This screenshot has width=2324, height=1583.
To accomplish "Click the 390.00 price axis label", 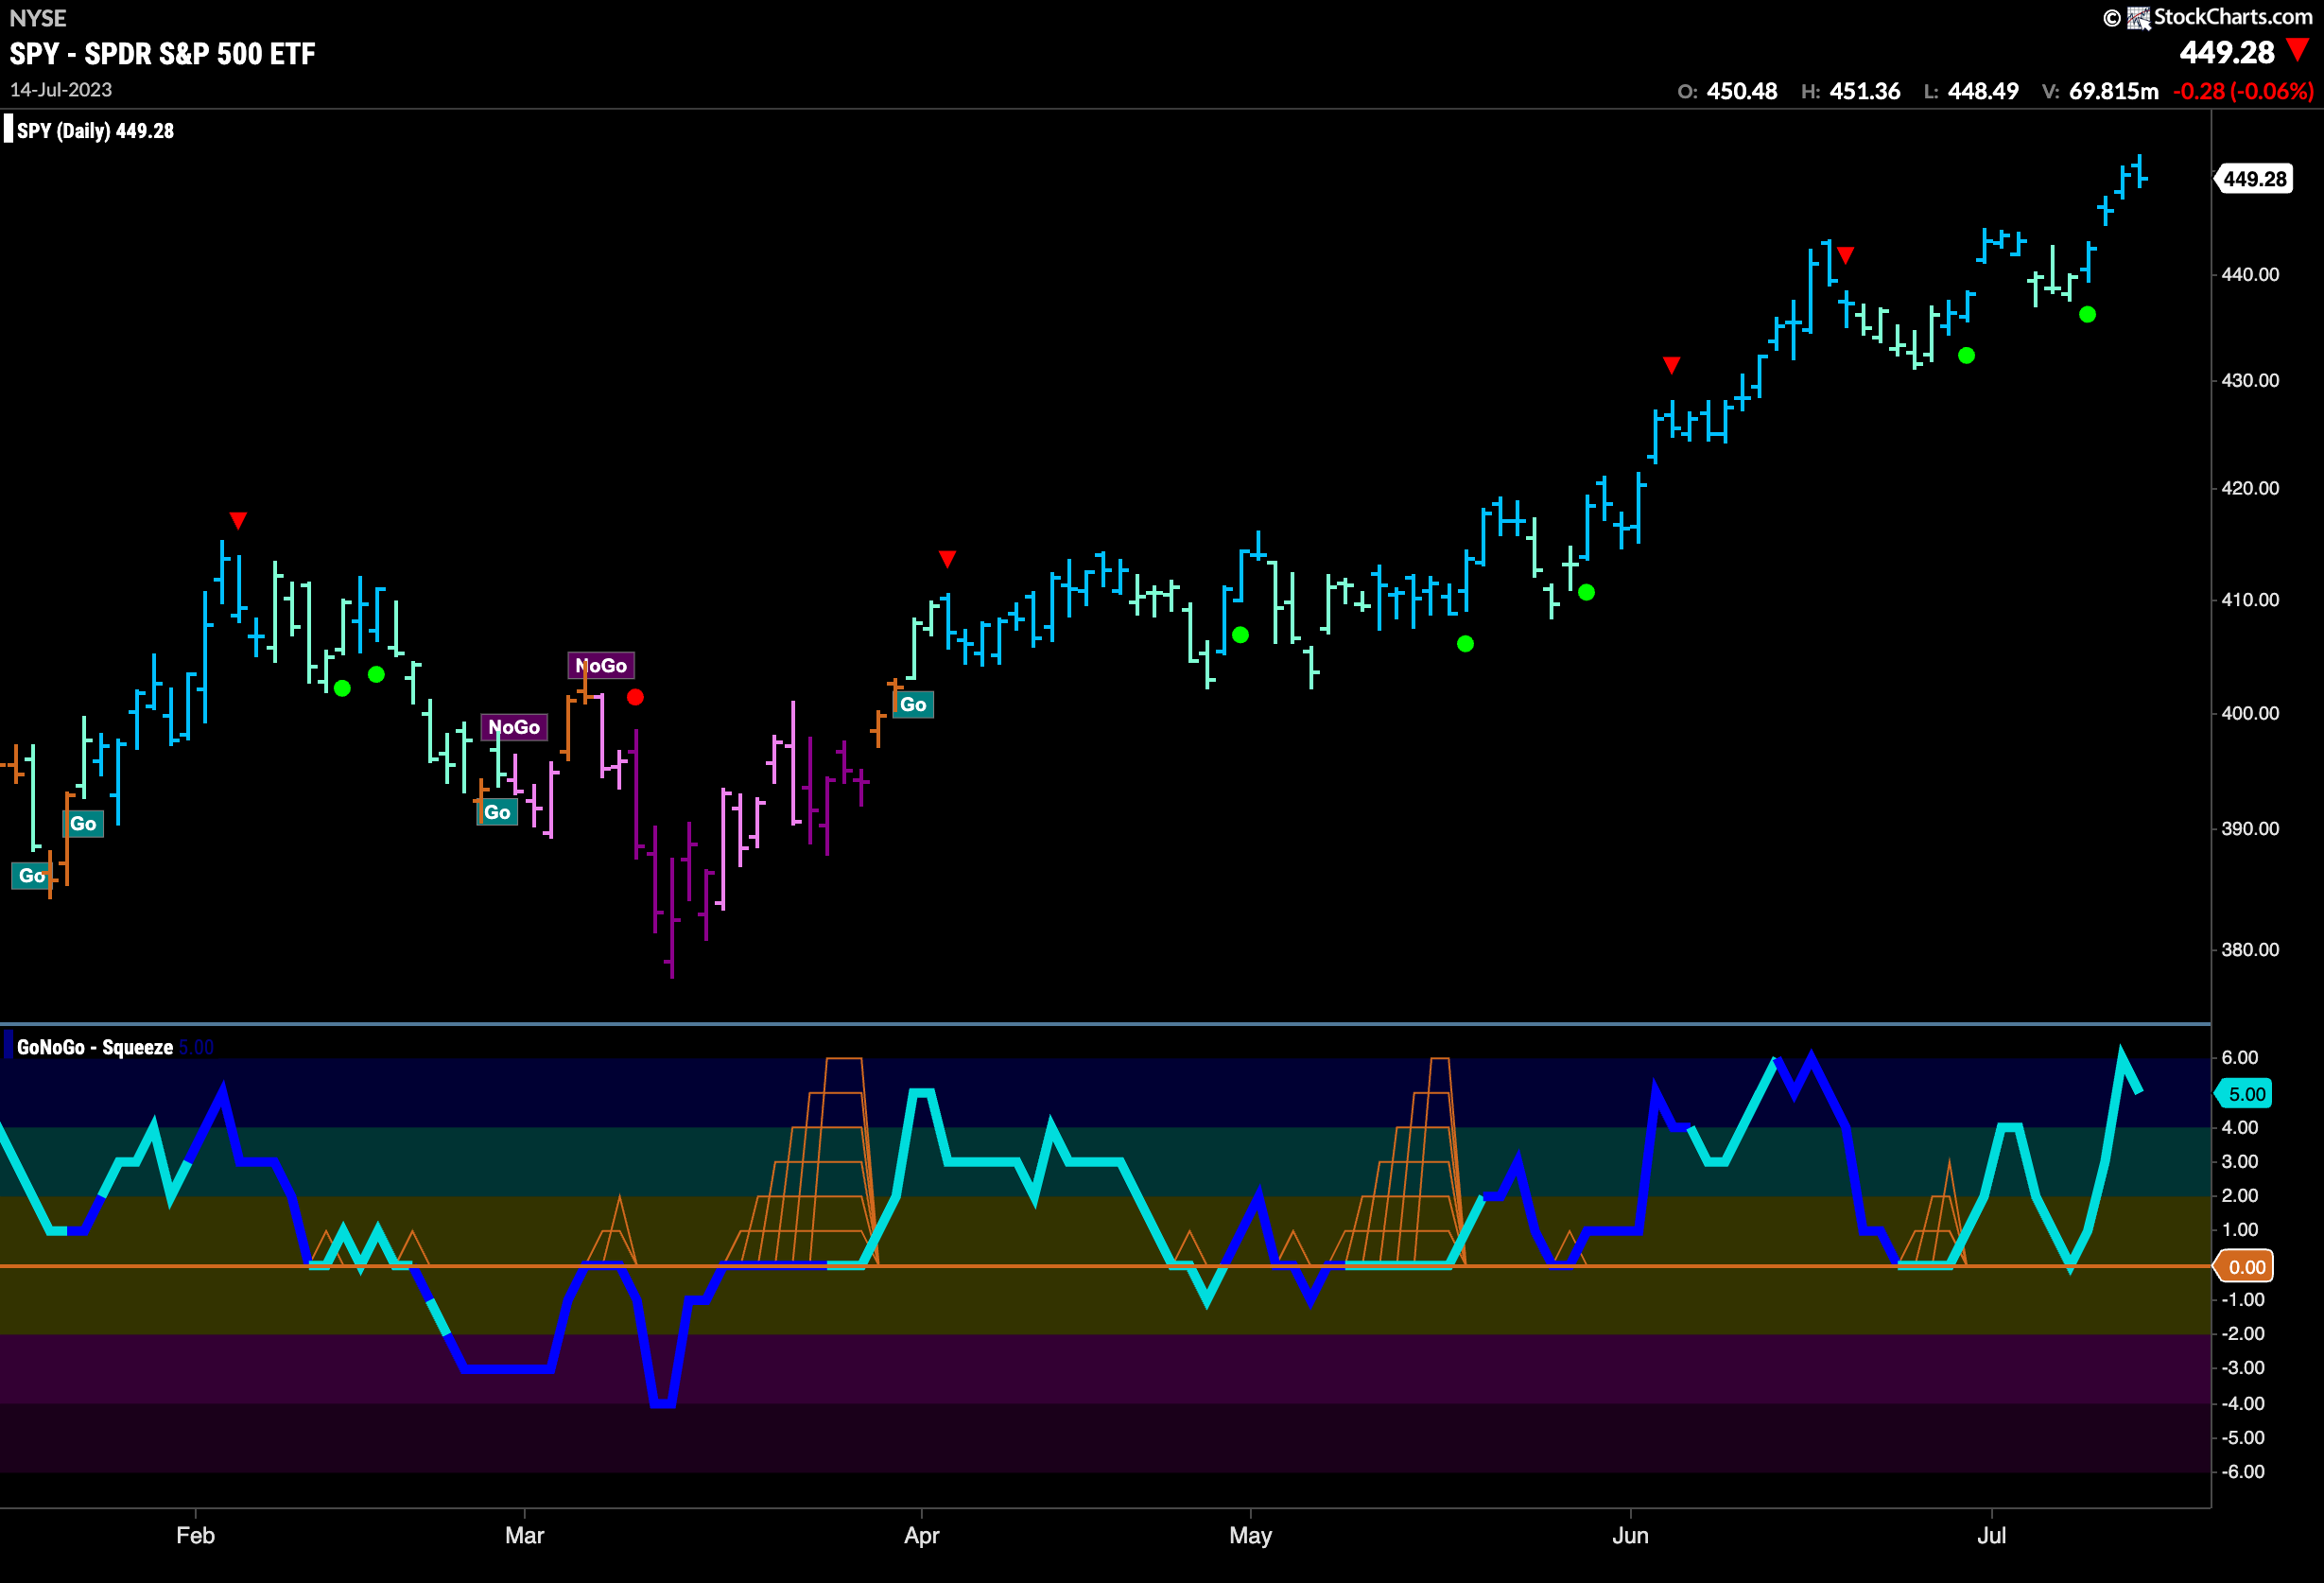I will (2250, 829).
